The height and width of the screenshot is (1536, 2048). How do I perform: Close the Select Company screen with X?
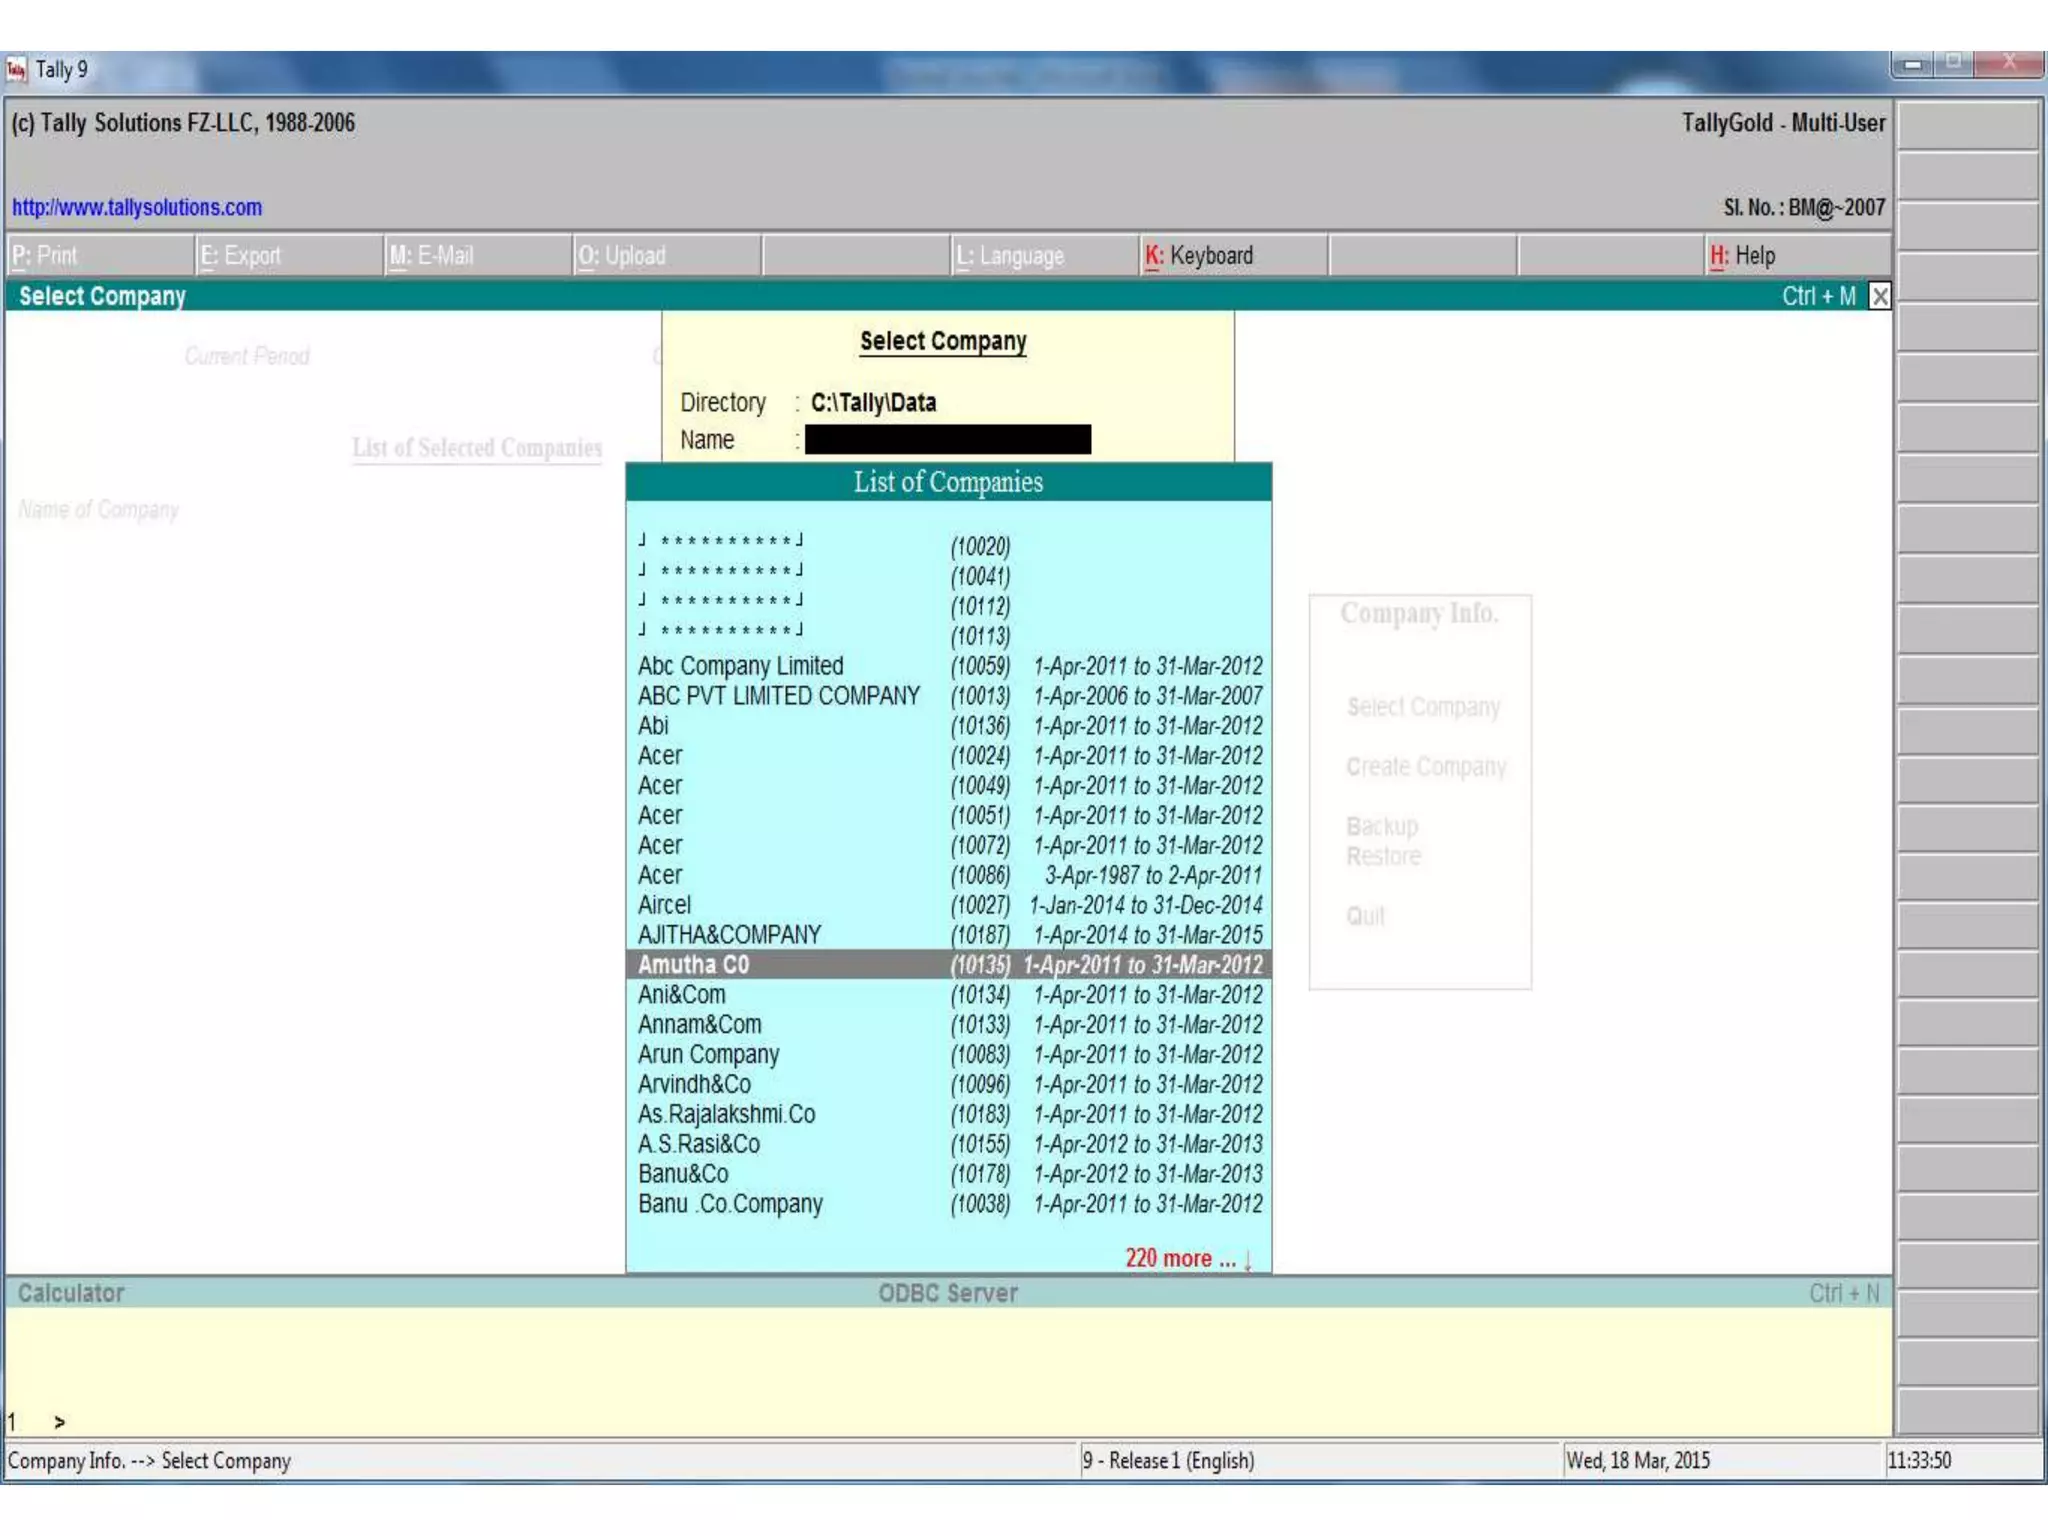pyautogui.click(x=1879, y=296)
